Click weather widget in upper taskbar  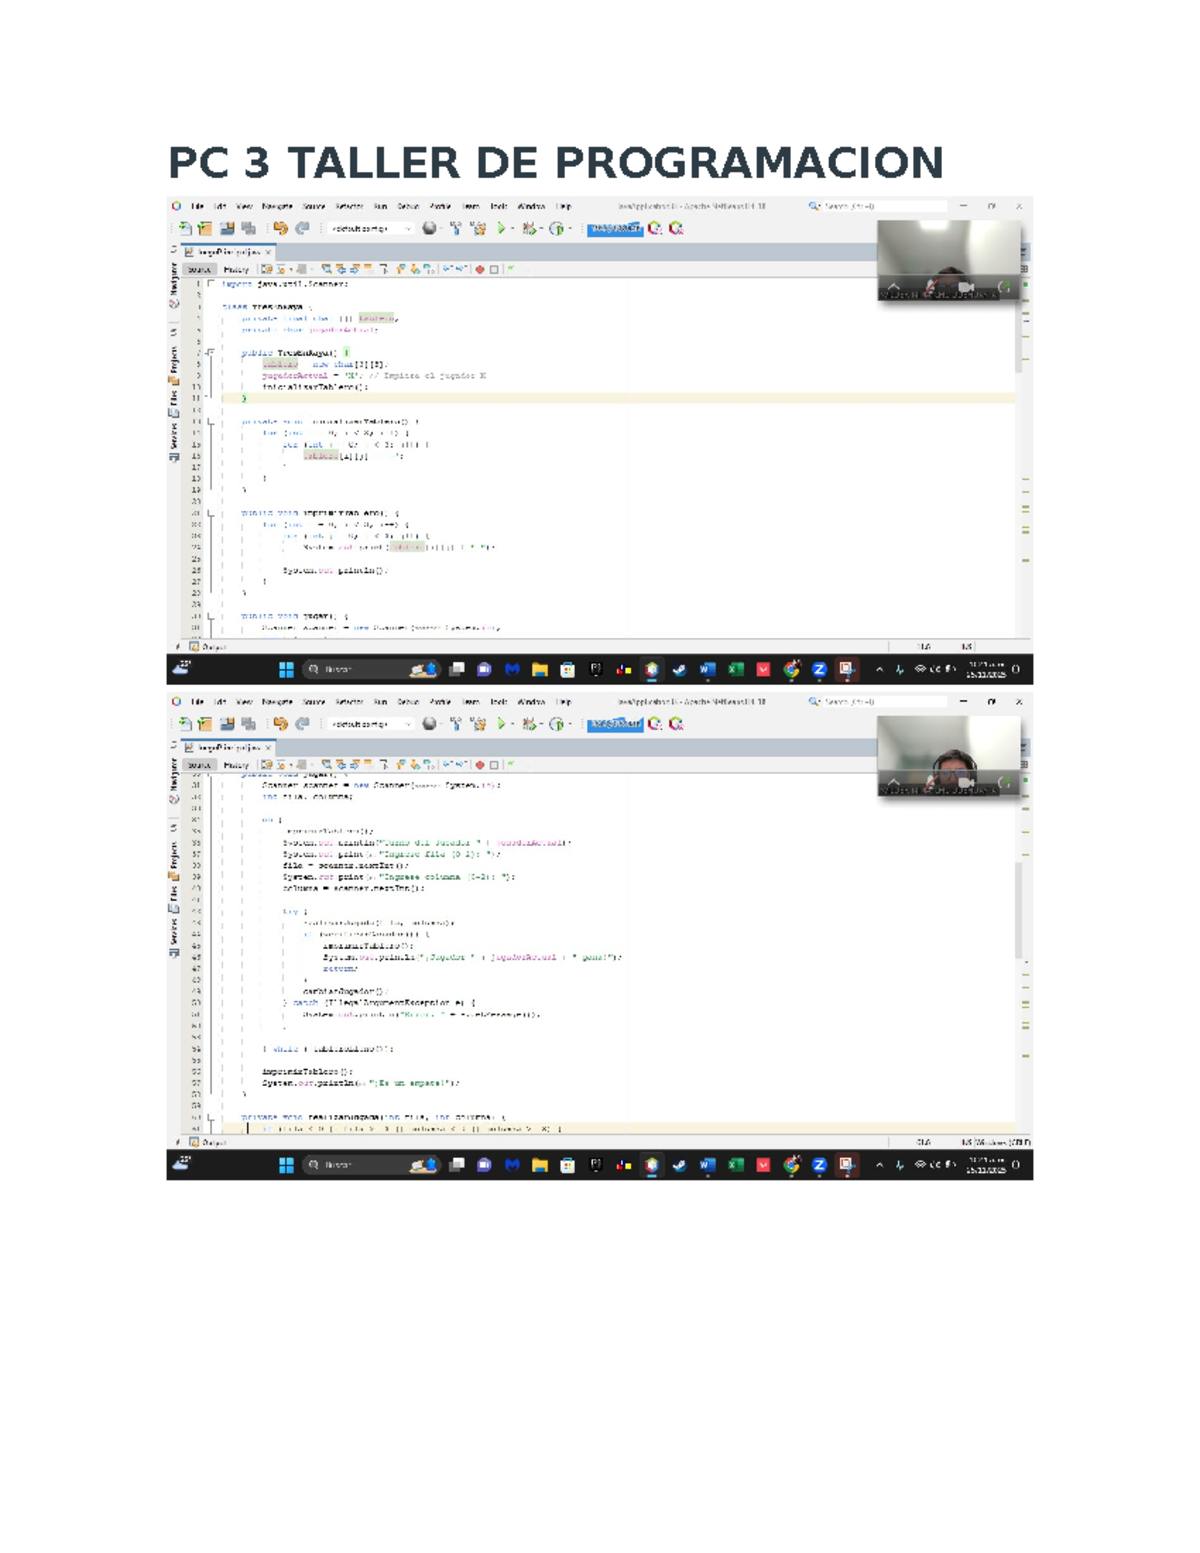coord(182,667)
